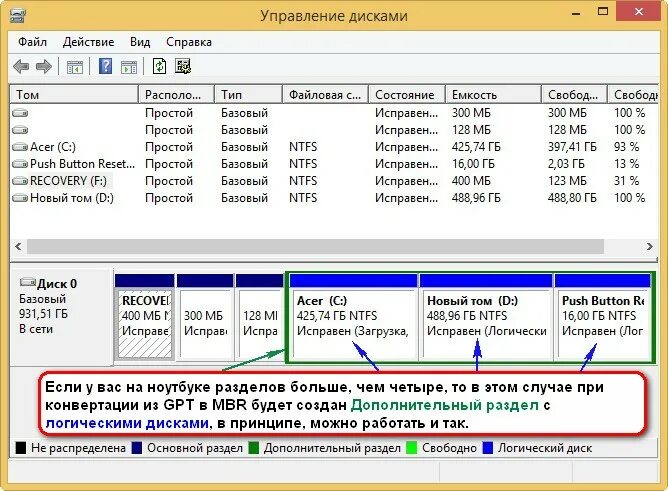The width and height of the screenshot is (668, 491).
Task: Sort by the Емкость column header
Action: tap(493, 95)
